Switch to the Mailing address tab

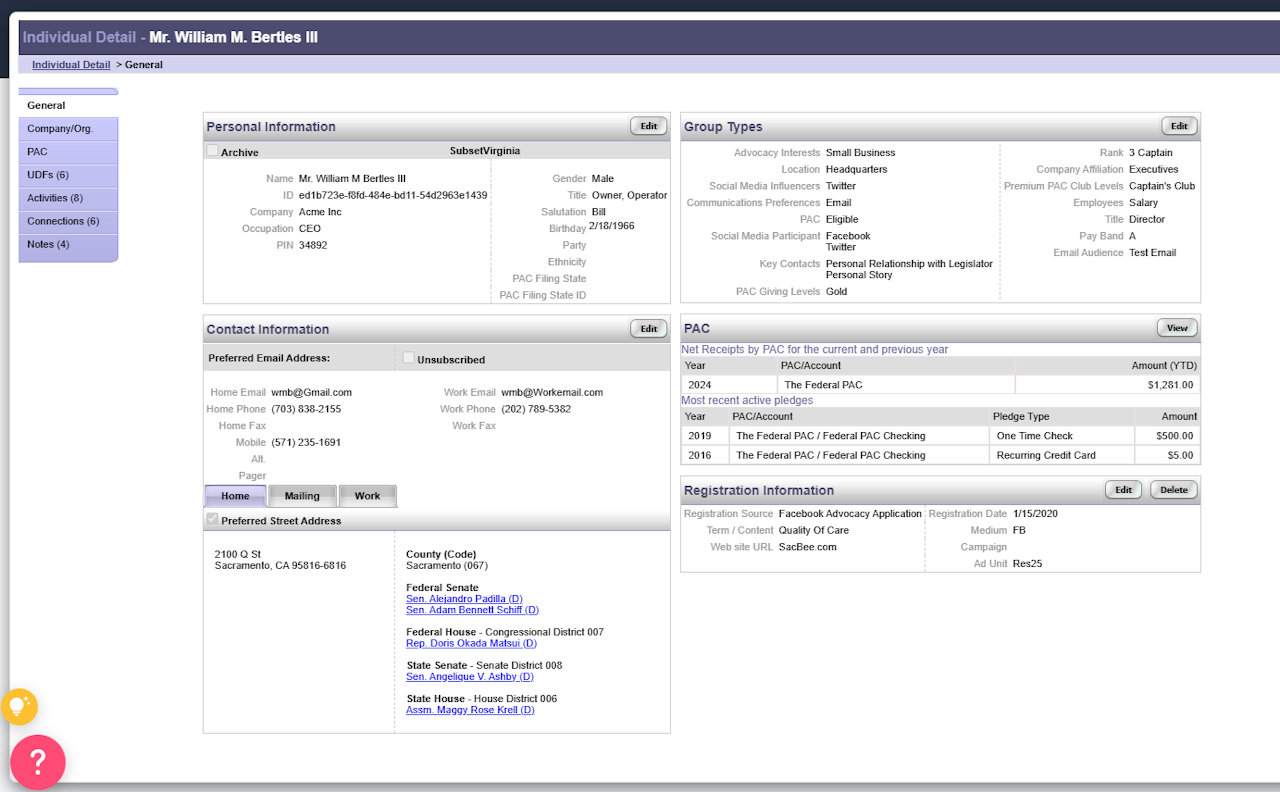pyautogui.click(x=302, y=496)
